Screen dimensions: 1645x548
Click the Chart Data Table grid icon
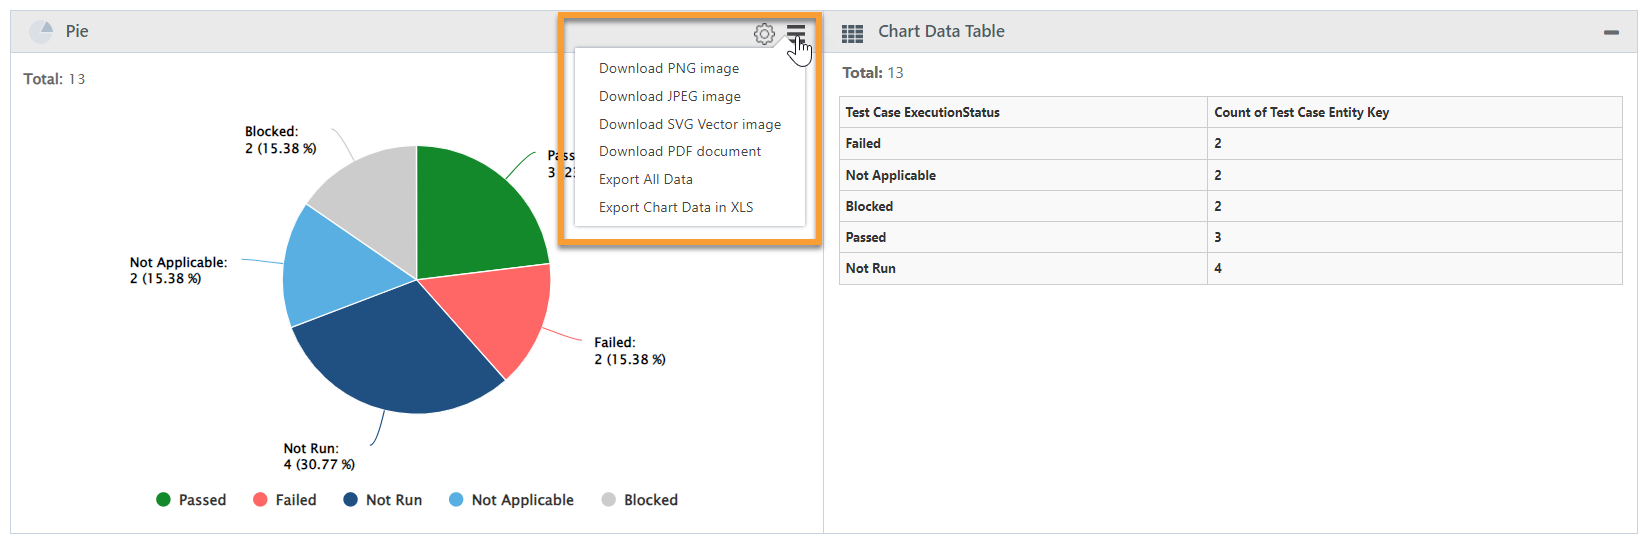point(852,34)
